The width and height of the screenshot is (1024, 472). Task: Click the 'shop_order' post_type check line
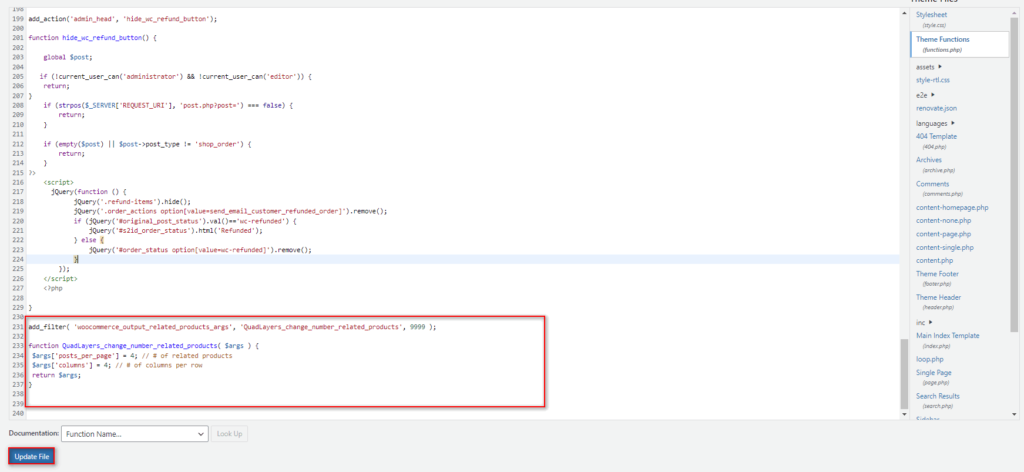click(148, 143)
